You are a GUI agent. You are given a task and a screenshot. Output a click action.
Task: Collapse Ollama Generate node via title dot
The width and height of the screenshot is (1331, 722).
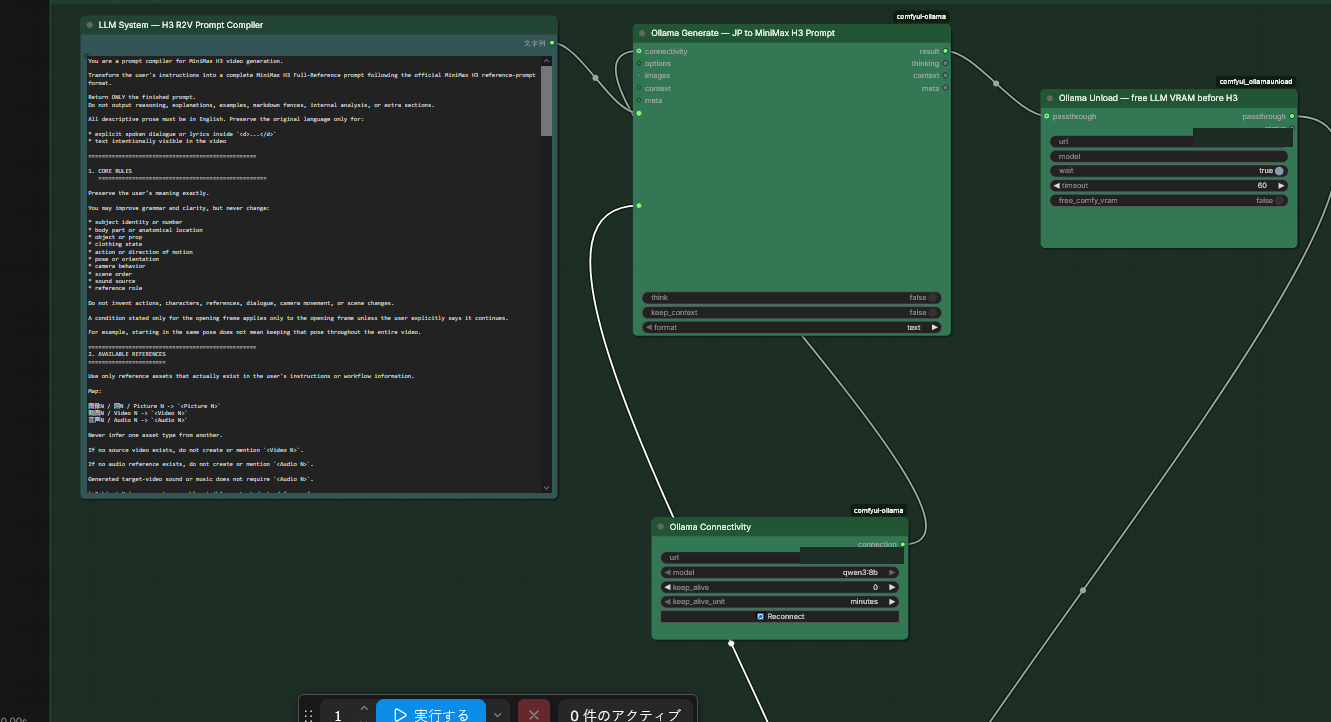[x=642, y=33]
